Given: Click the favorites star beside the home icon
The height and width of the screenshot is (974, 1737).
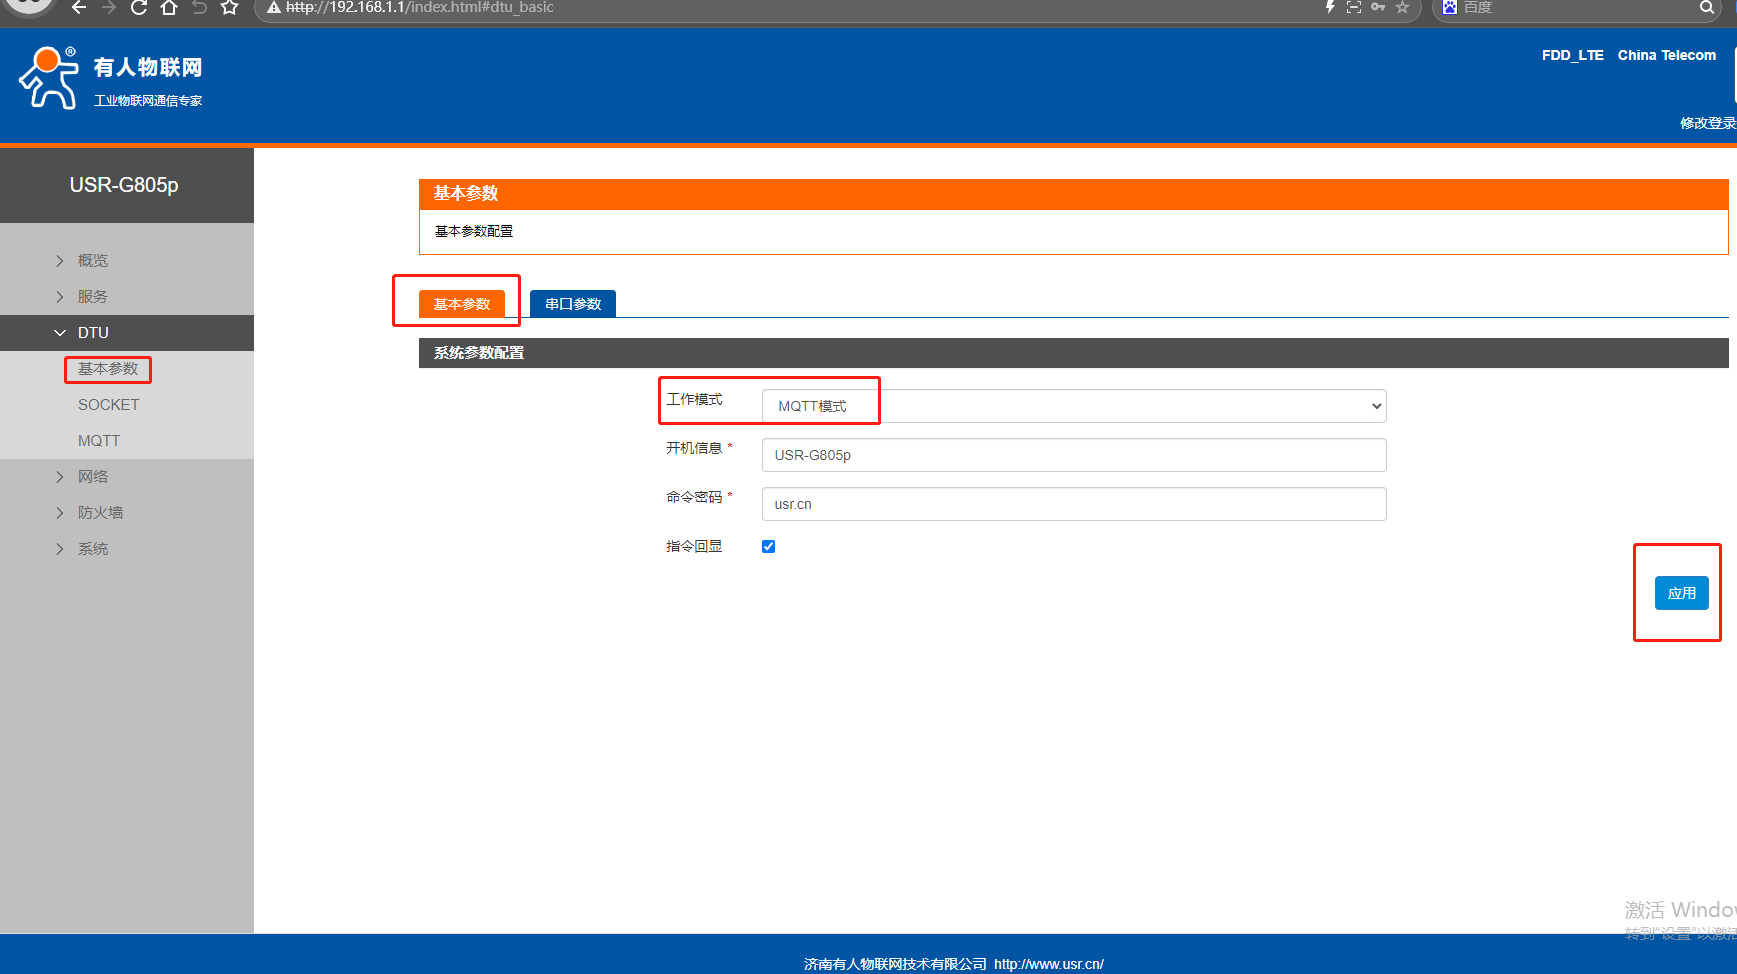Looking at the screenshot, I should (x=229, y=8).
